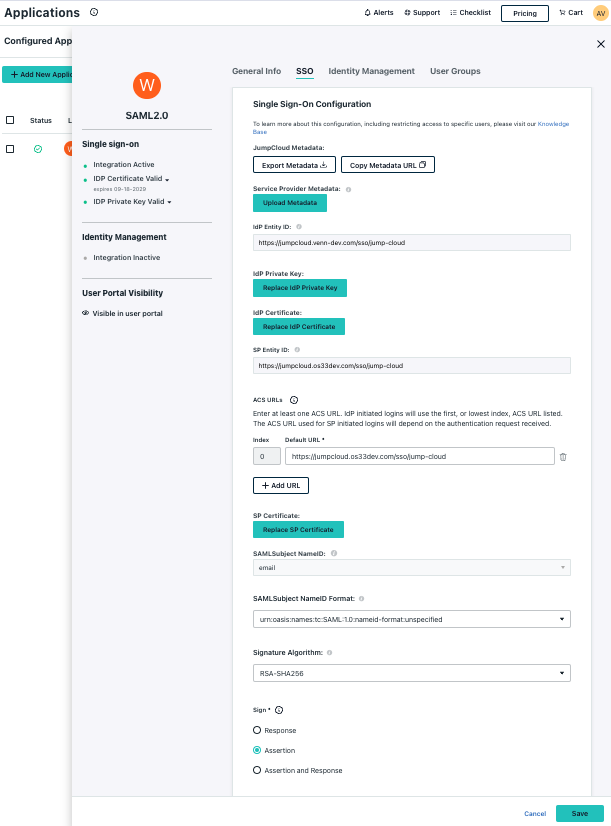This screenshot has width=611, height=826.
Task: Open the Knowledge Base link
Action: click(553, 124)
